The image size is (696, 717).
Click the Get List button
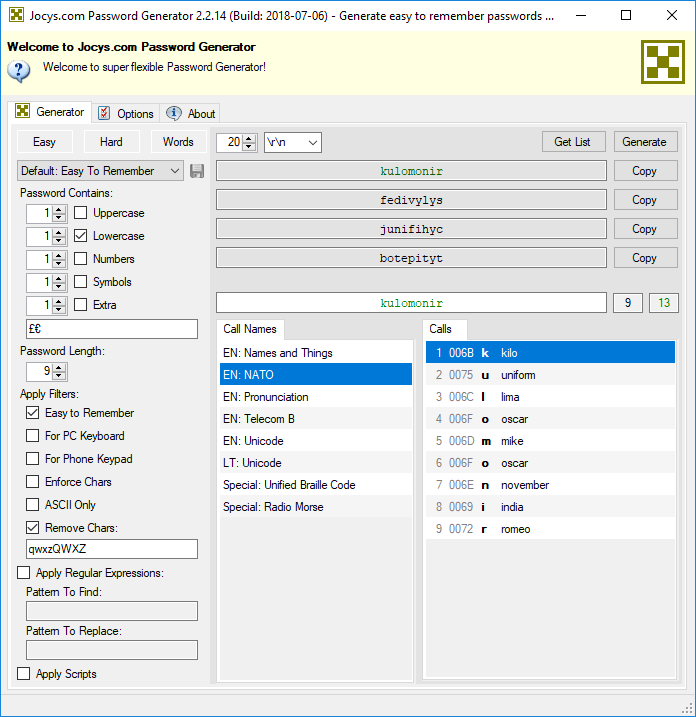tap(573, 142)
